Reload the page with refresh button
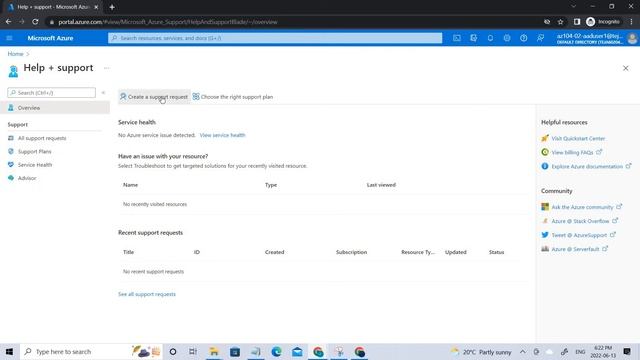 point(36,22)
